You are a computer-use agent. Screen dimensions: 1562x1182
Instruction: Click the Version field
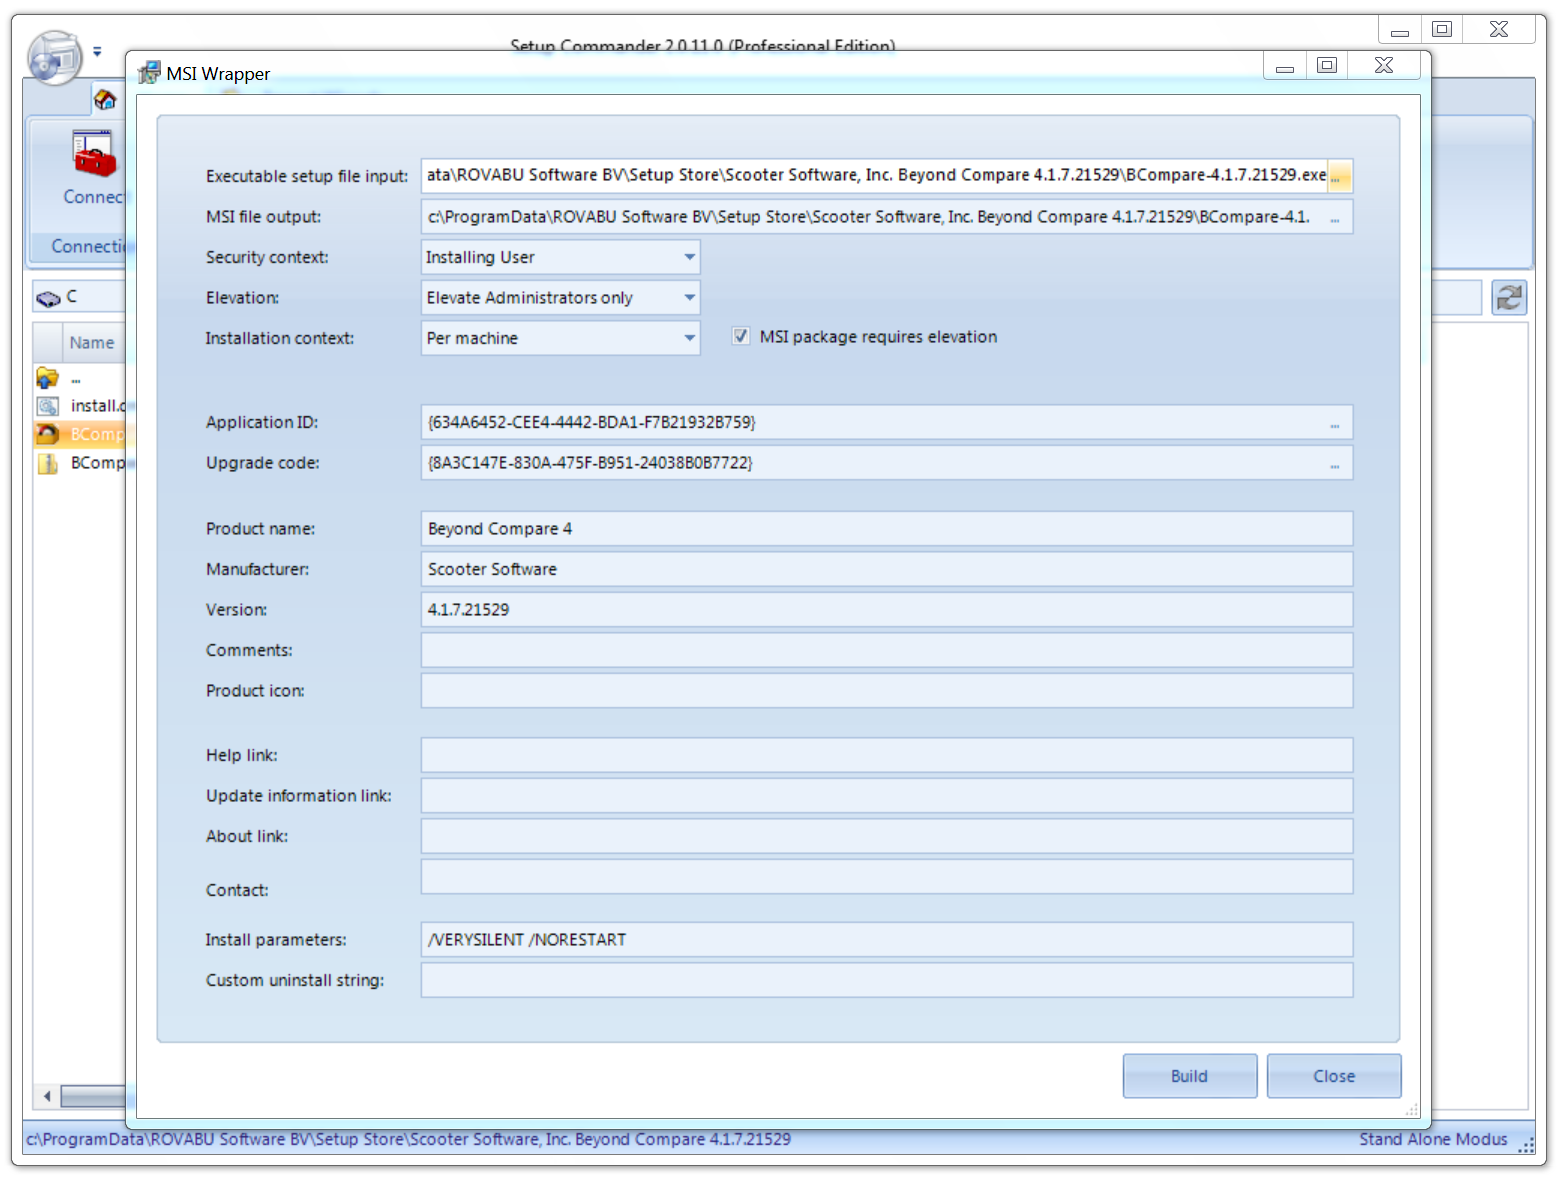click(887, 610)
